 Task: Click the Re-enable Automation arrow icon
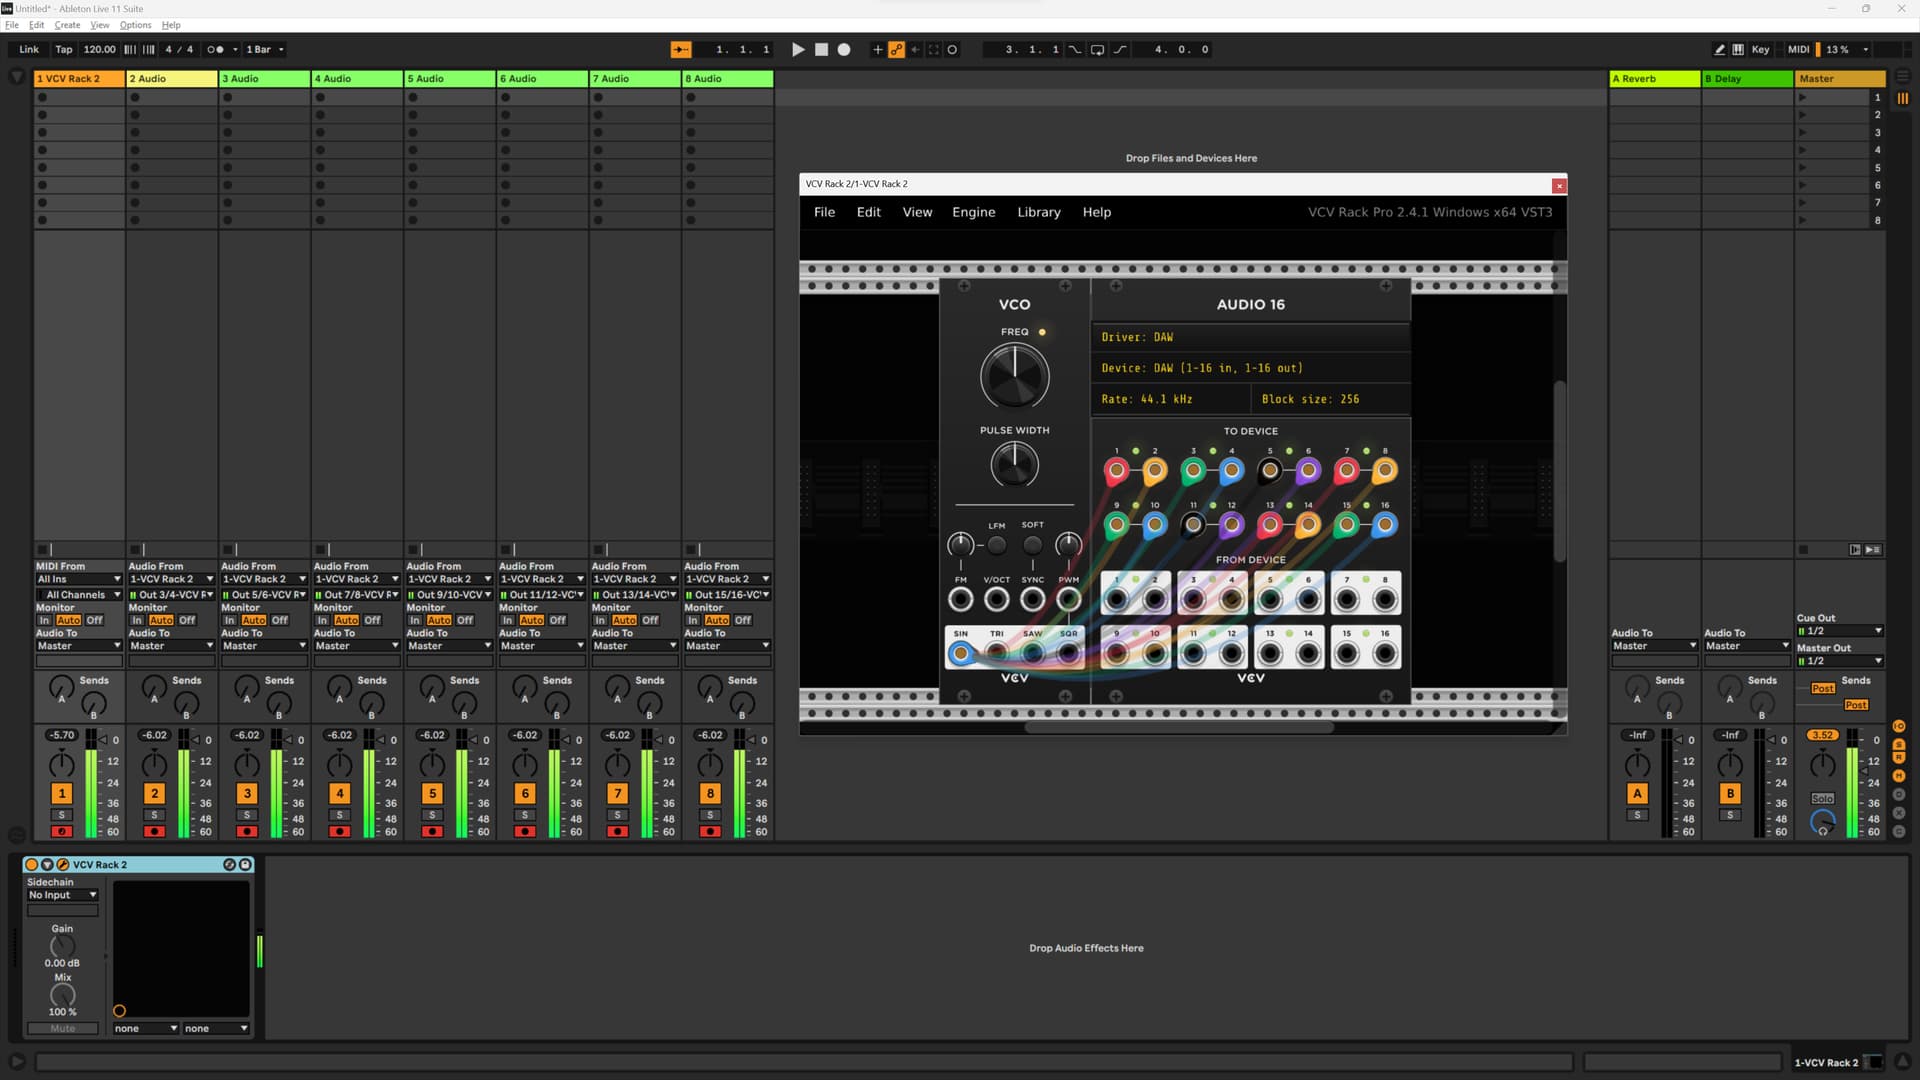tap(915, 49)
